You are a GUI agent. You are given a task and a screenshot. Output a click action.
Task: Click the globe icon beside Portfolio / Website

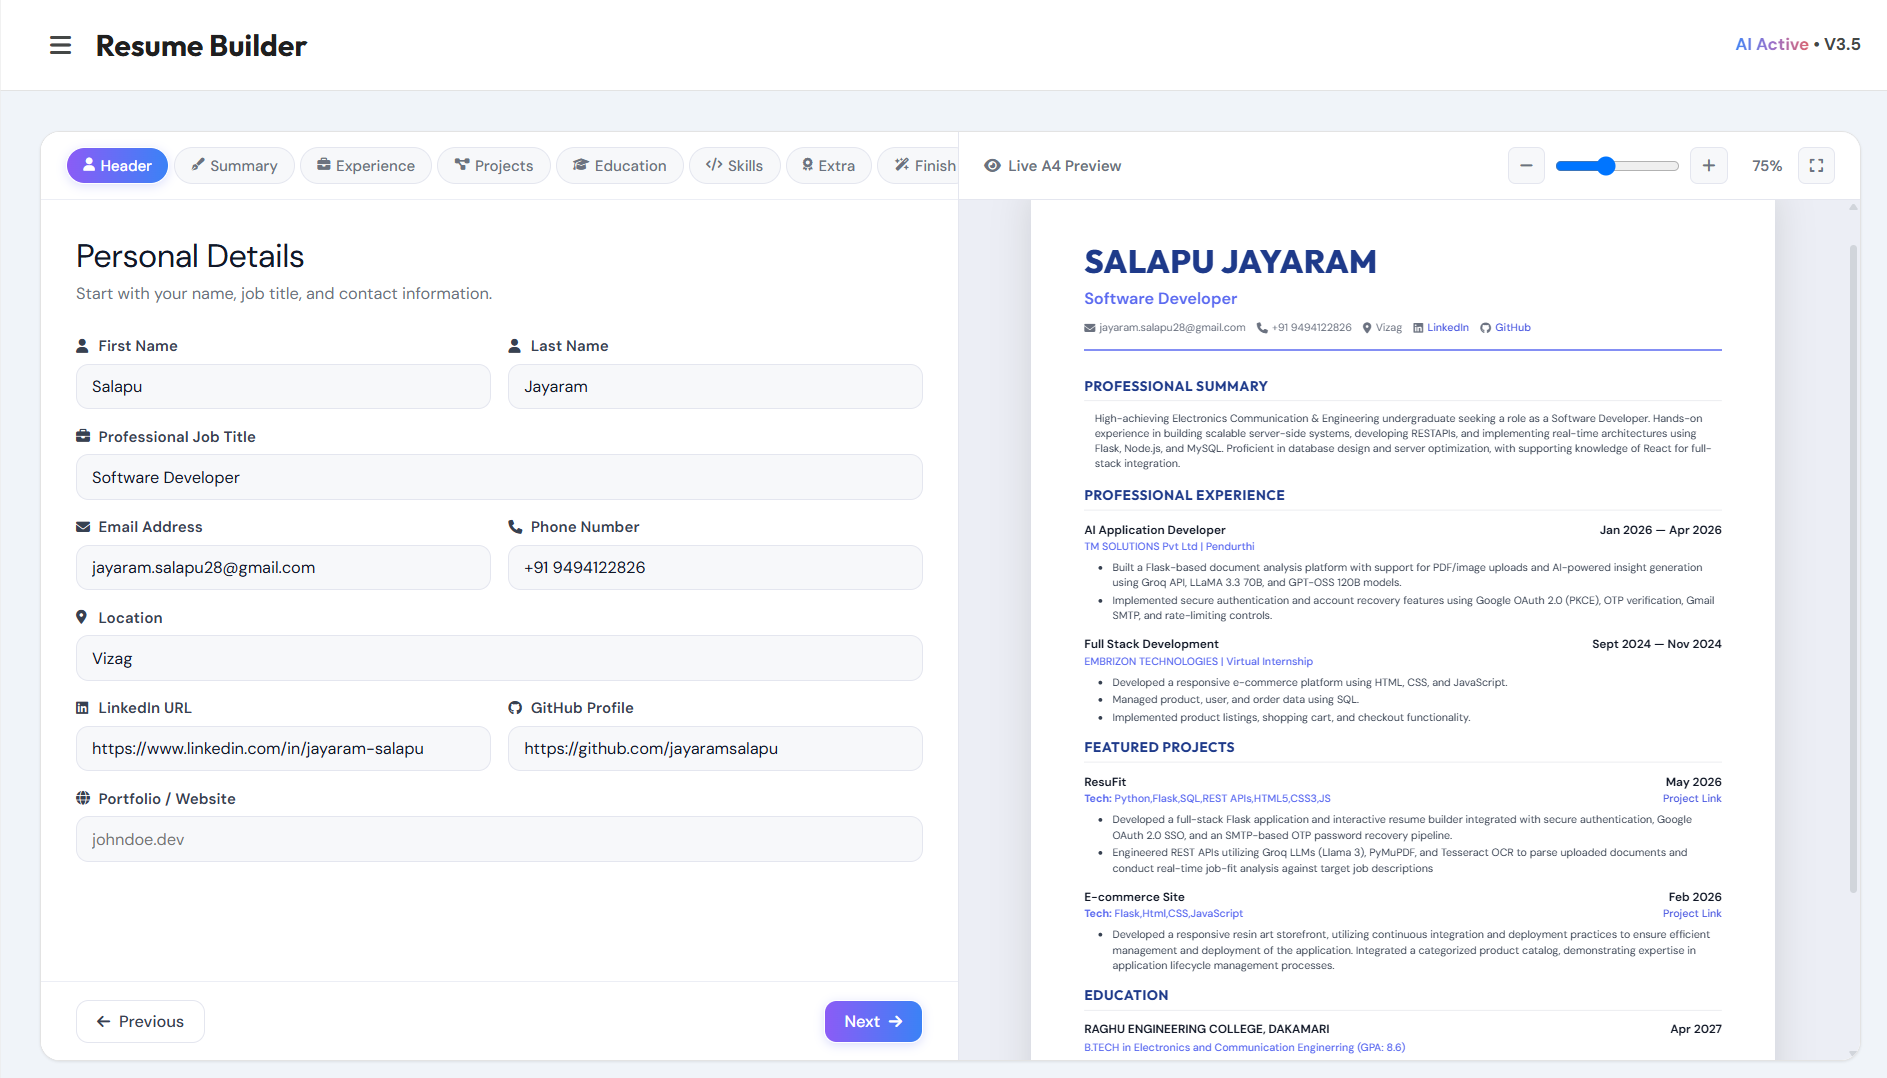[x=83, y=799]
